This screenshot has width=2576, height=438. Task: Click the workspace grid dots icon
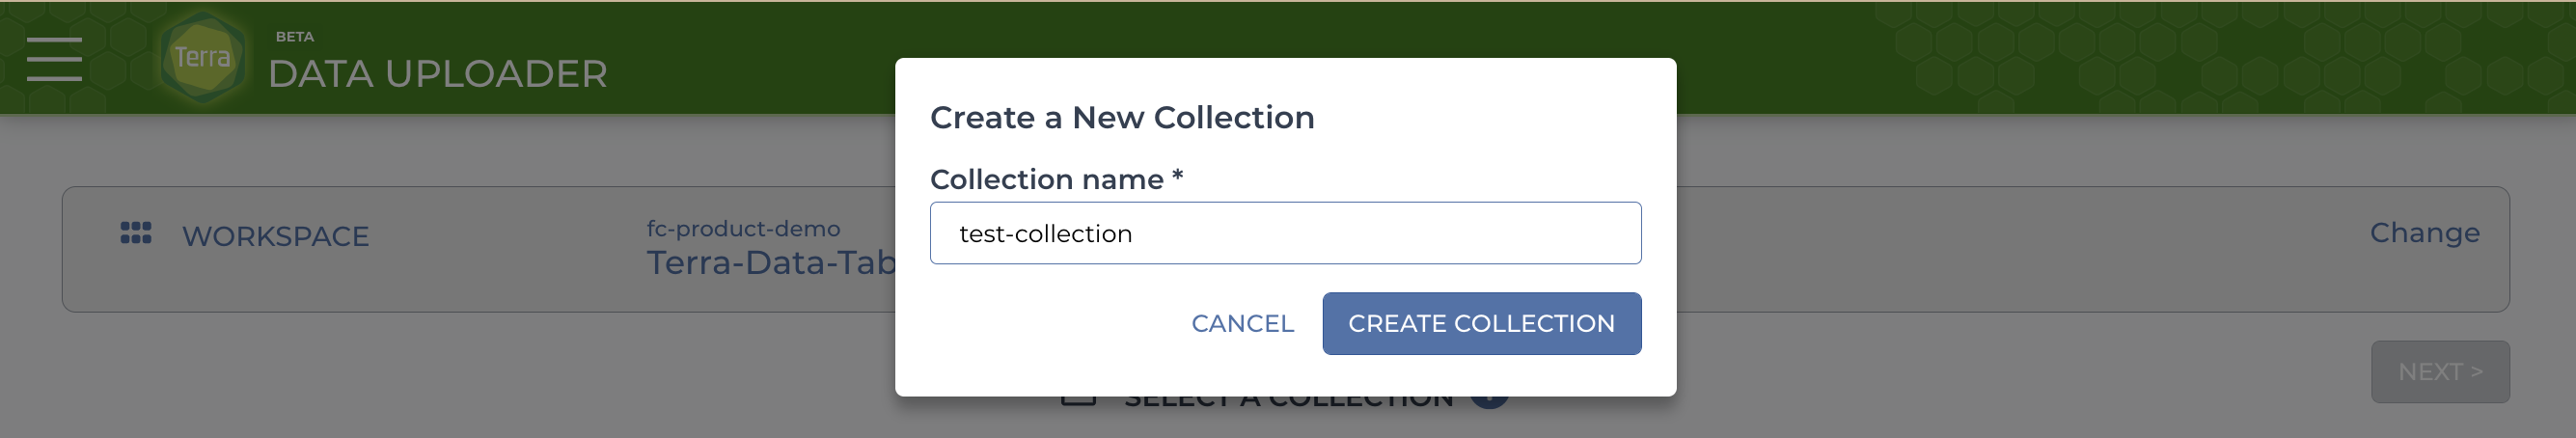136,233
